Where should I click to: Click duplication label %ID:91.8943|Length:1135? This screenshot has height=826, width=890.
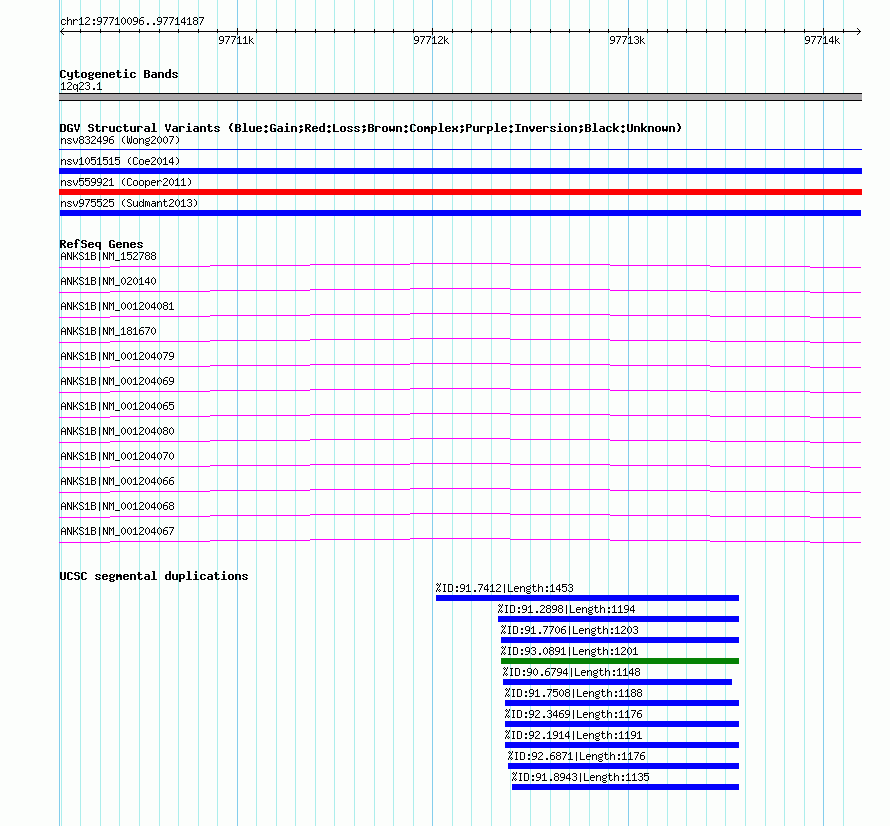point(581,777)
